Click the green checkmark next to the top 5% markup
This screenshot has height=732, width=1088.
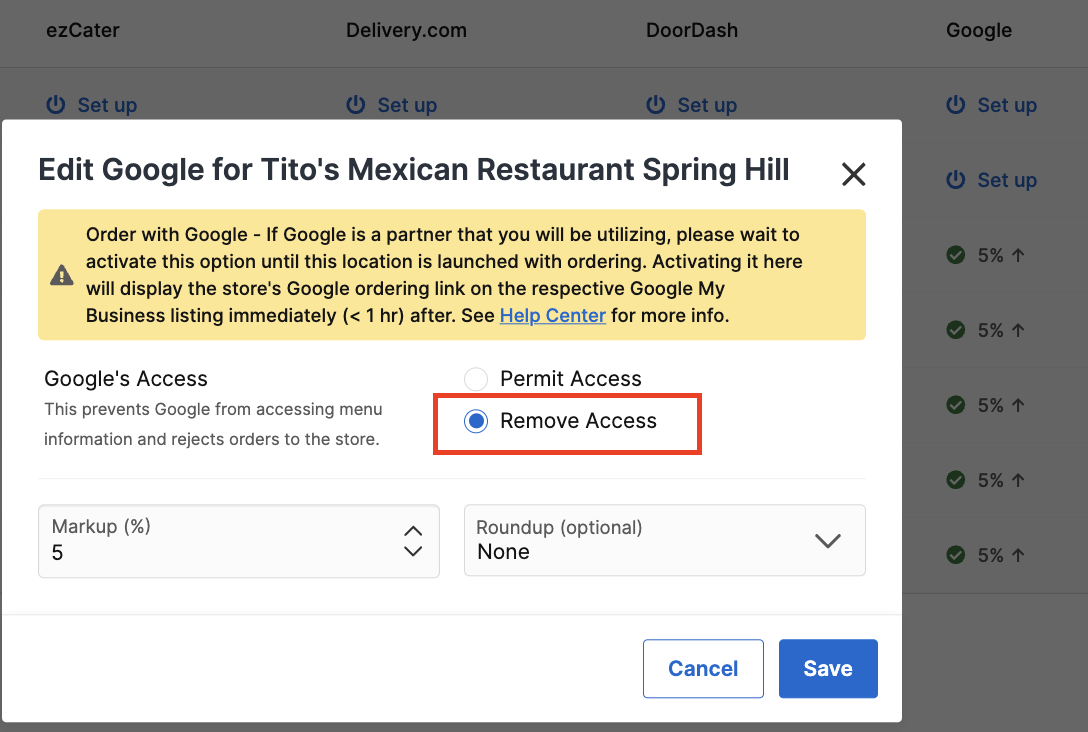(x=954, y=255)
